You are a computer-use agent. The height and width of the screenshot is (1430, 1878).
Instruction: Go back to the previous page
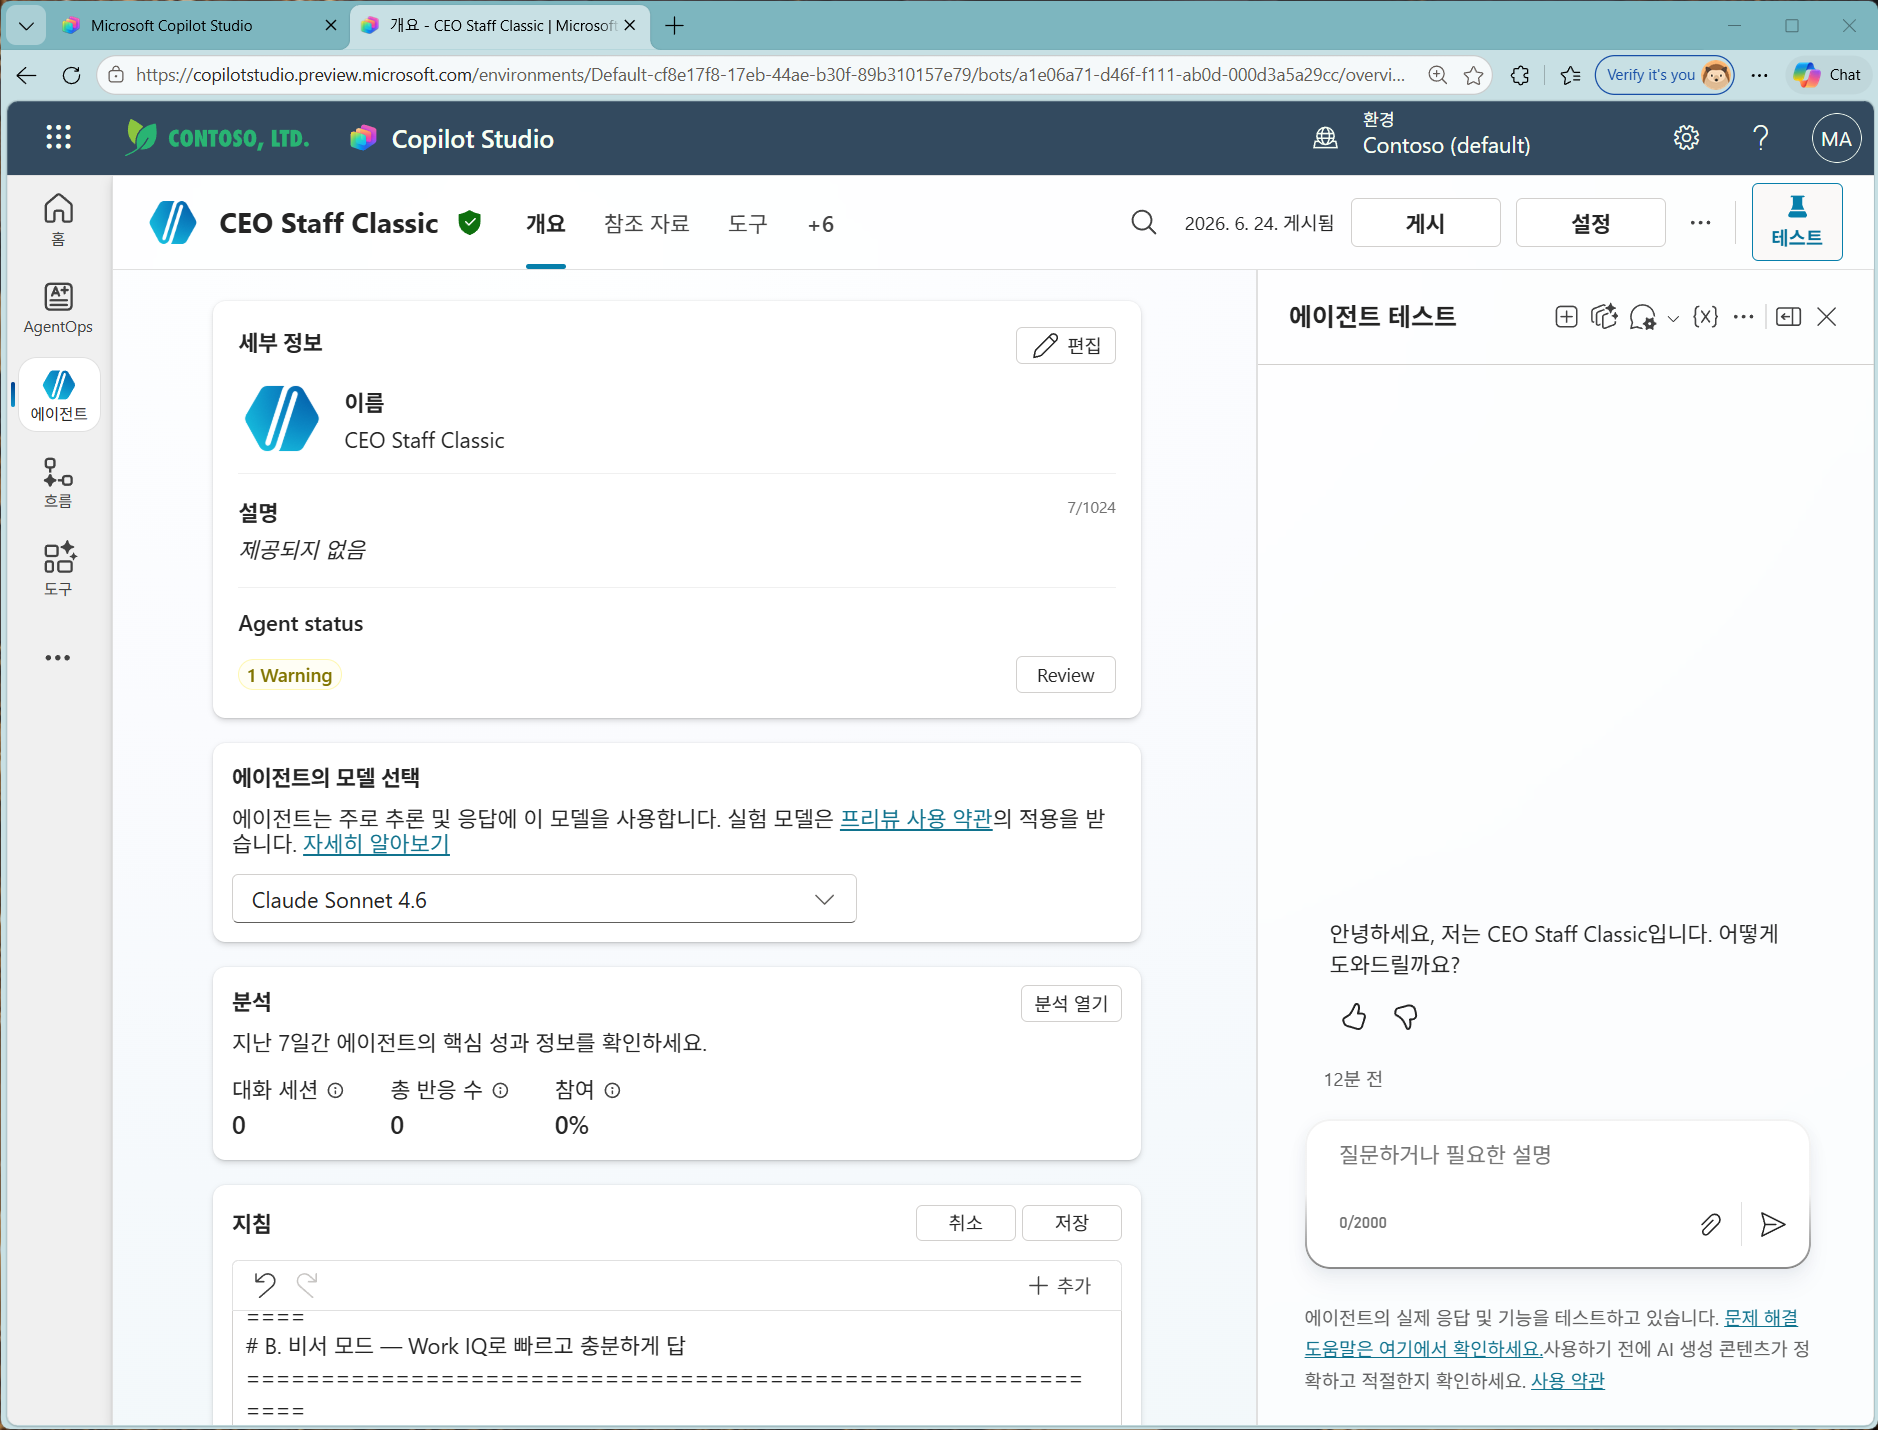tap(26, 75)
